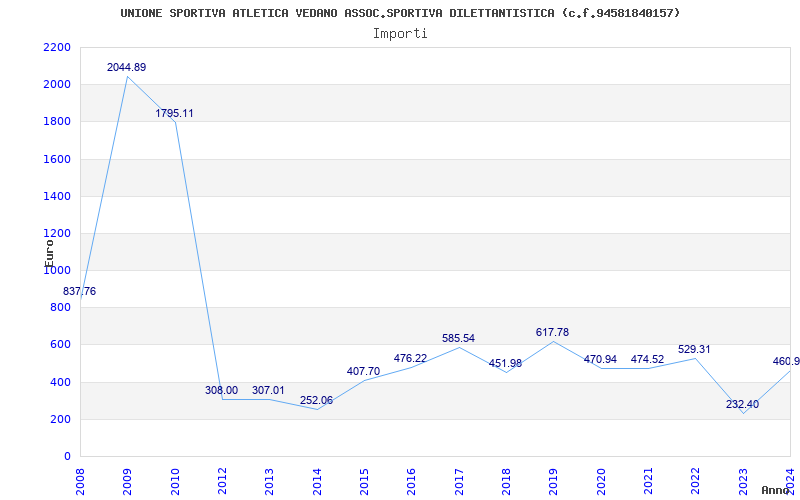Click the 308.00 data label
Image resolution: width=800 pixels, height=500 pixels.
221,390
